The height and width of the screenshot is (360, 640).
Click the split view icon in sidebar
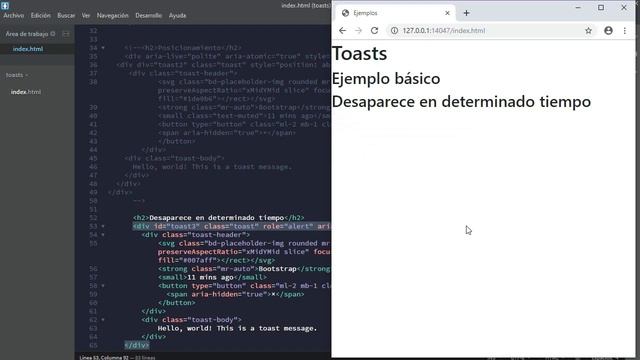pyautogui.click(x=66, y=34)
